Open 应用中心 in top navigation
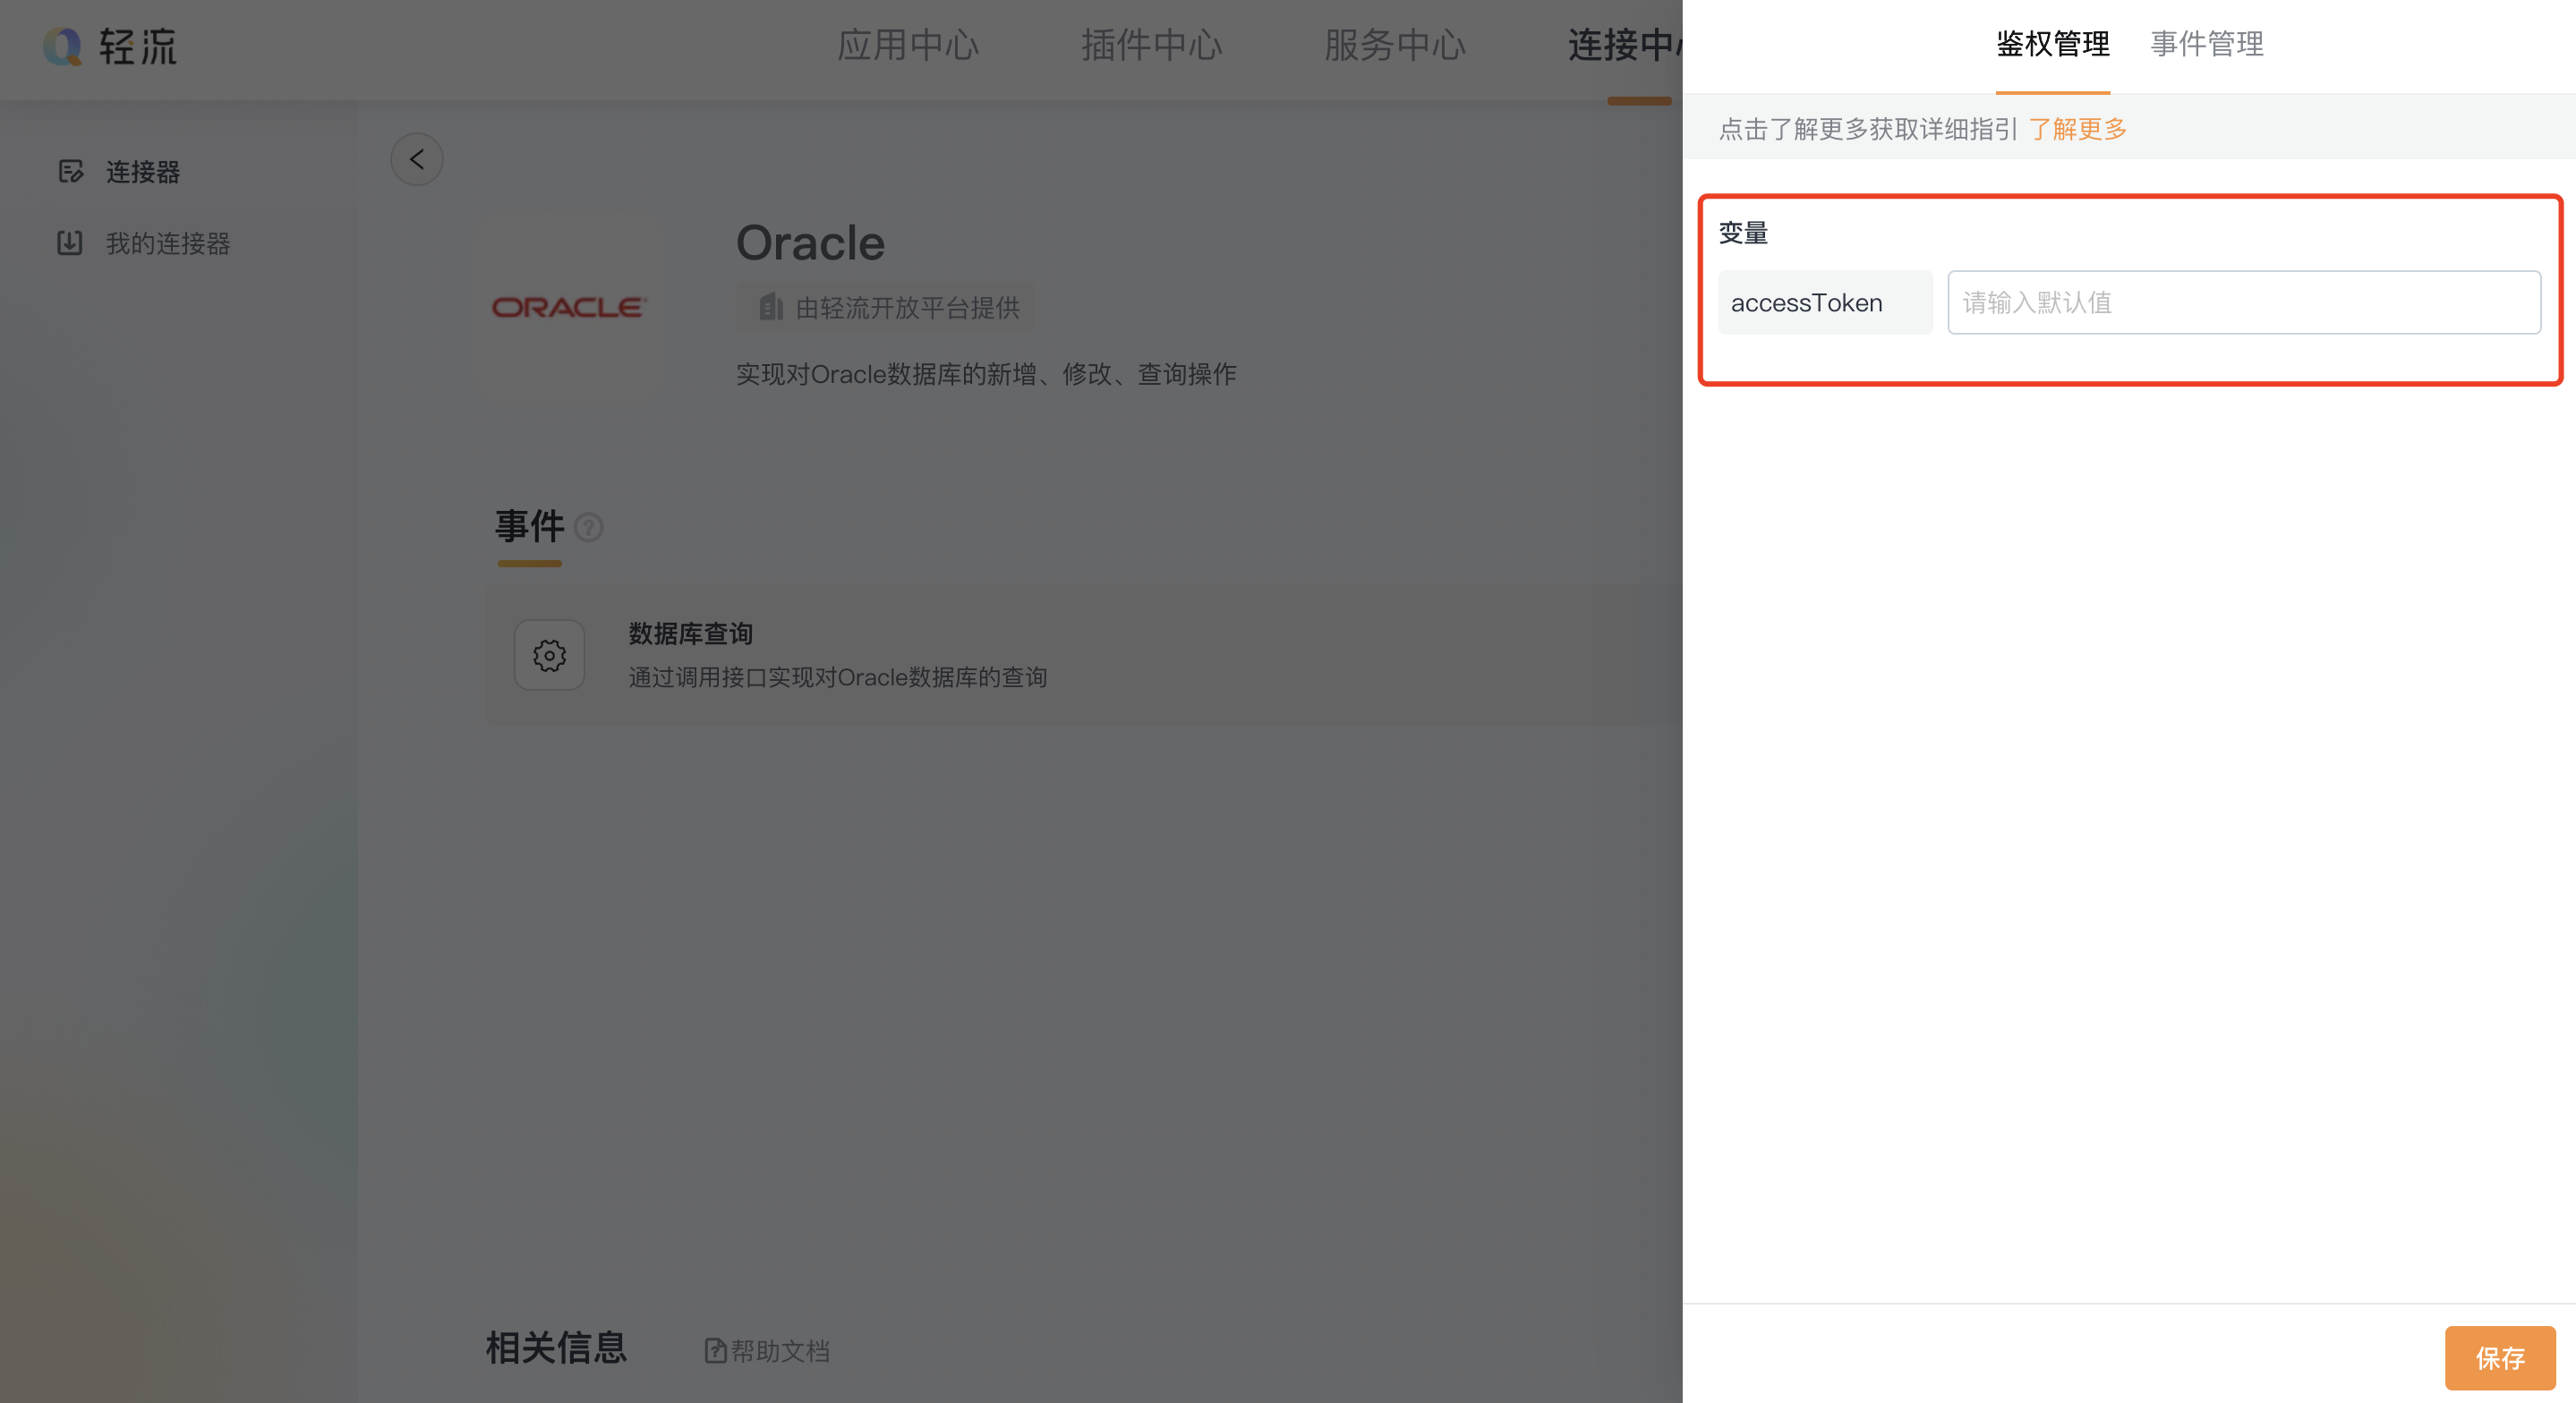The width and height of the screenshot is (2576, 1403). pos(908,45)
